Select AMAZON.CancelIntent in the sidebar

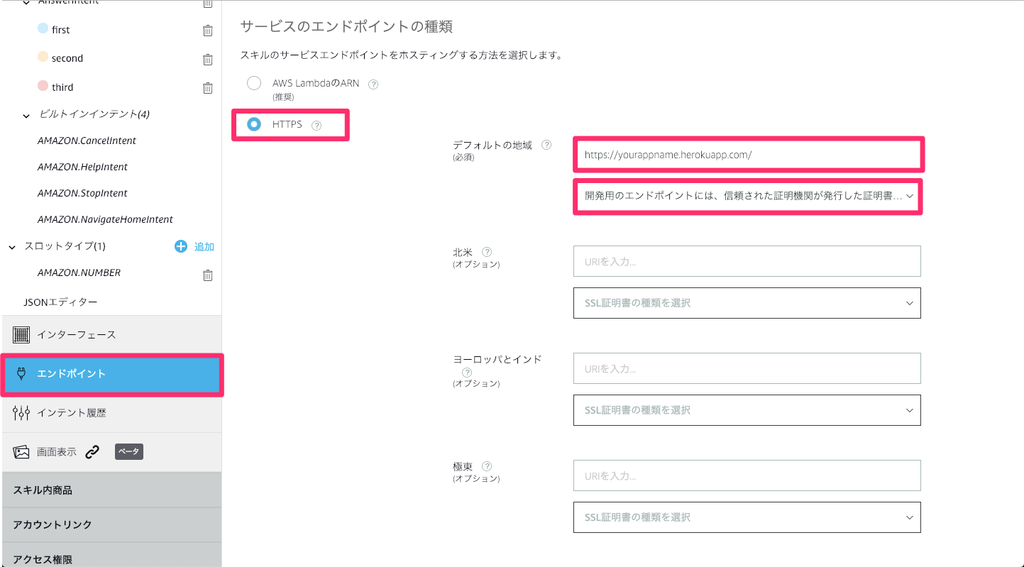87,140
